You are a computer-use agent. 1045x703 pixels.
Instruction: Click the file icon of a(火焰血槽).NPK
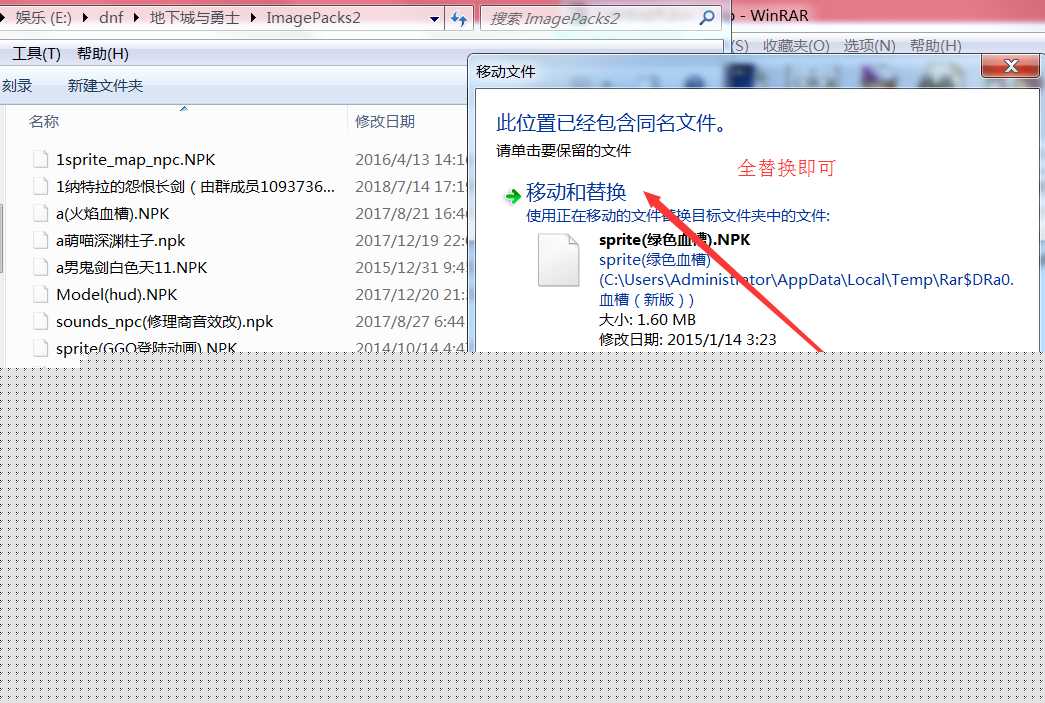click(x=41, y=213)
